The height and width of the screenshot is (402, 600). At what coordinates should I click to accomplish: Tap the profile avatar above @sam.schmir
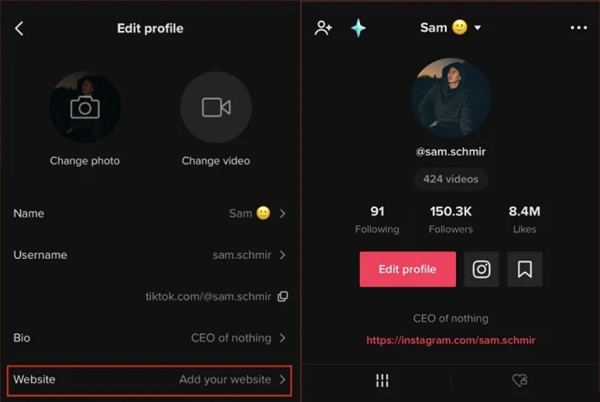pyautogui.click(x=450, y=97)
